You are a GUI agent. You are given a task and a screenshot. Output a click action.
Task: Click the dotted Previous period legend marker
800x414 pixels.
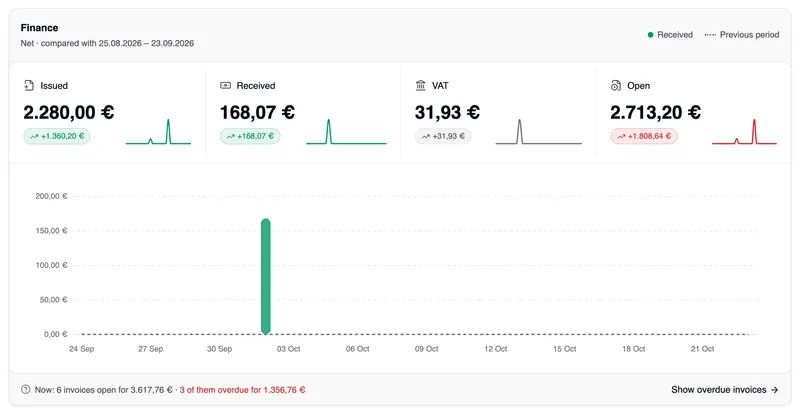tap(710, 35)
